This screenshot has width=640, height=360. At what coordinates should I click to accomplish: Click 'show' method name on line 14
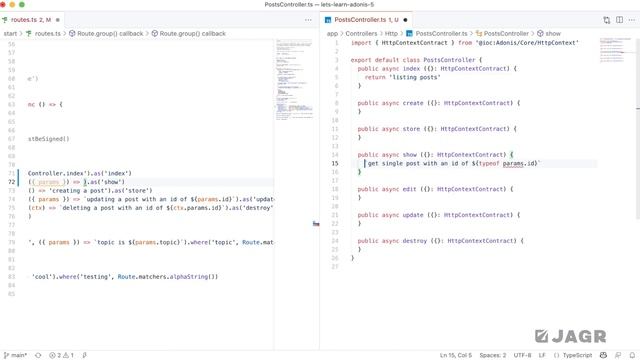pos(409,155)
